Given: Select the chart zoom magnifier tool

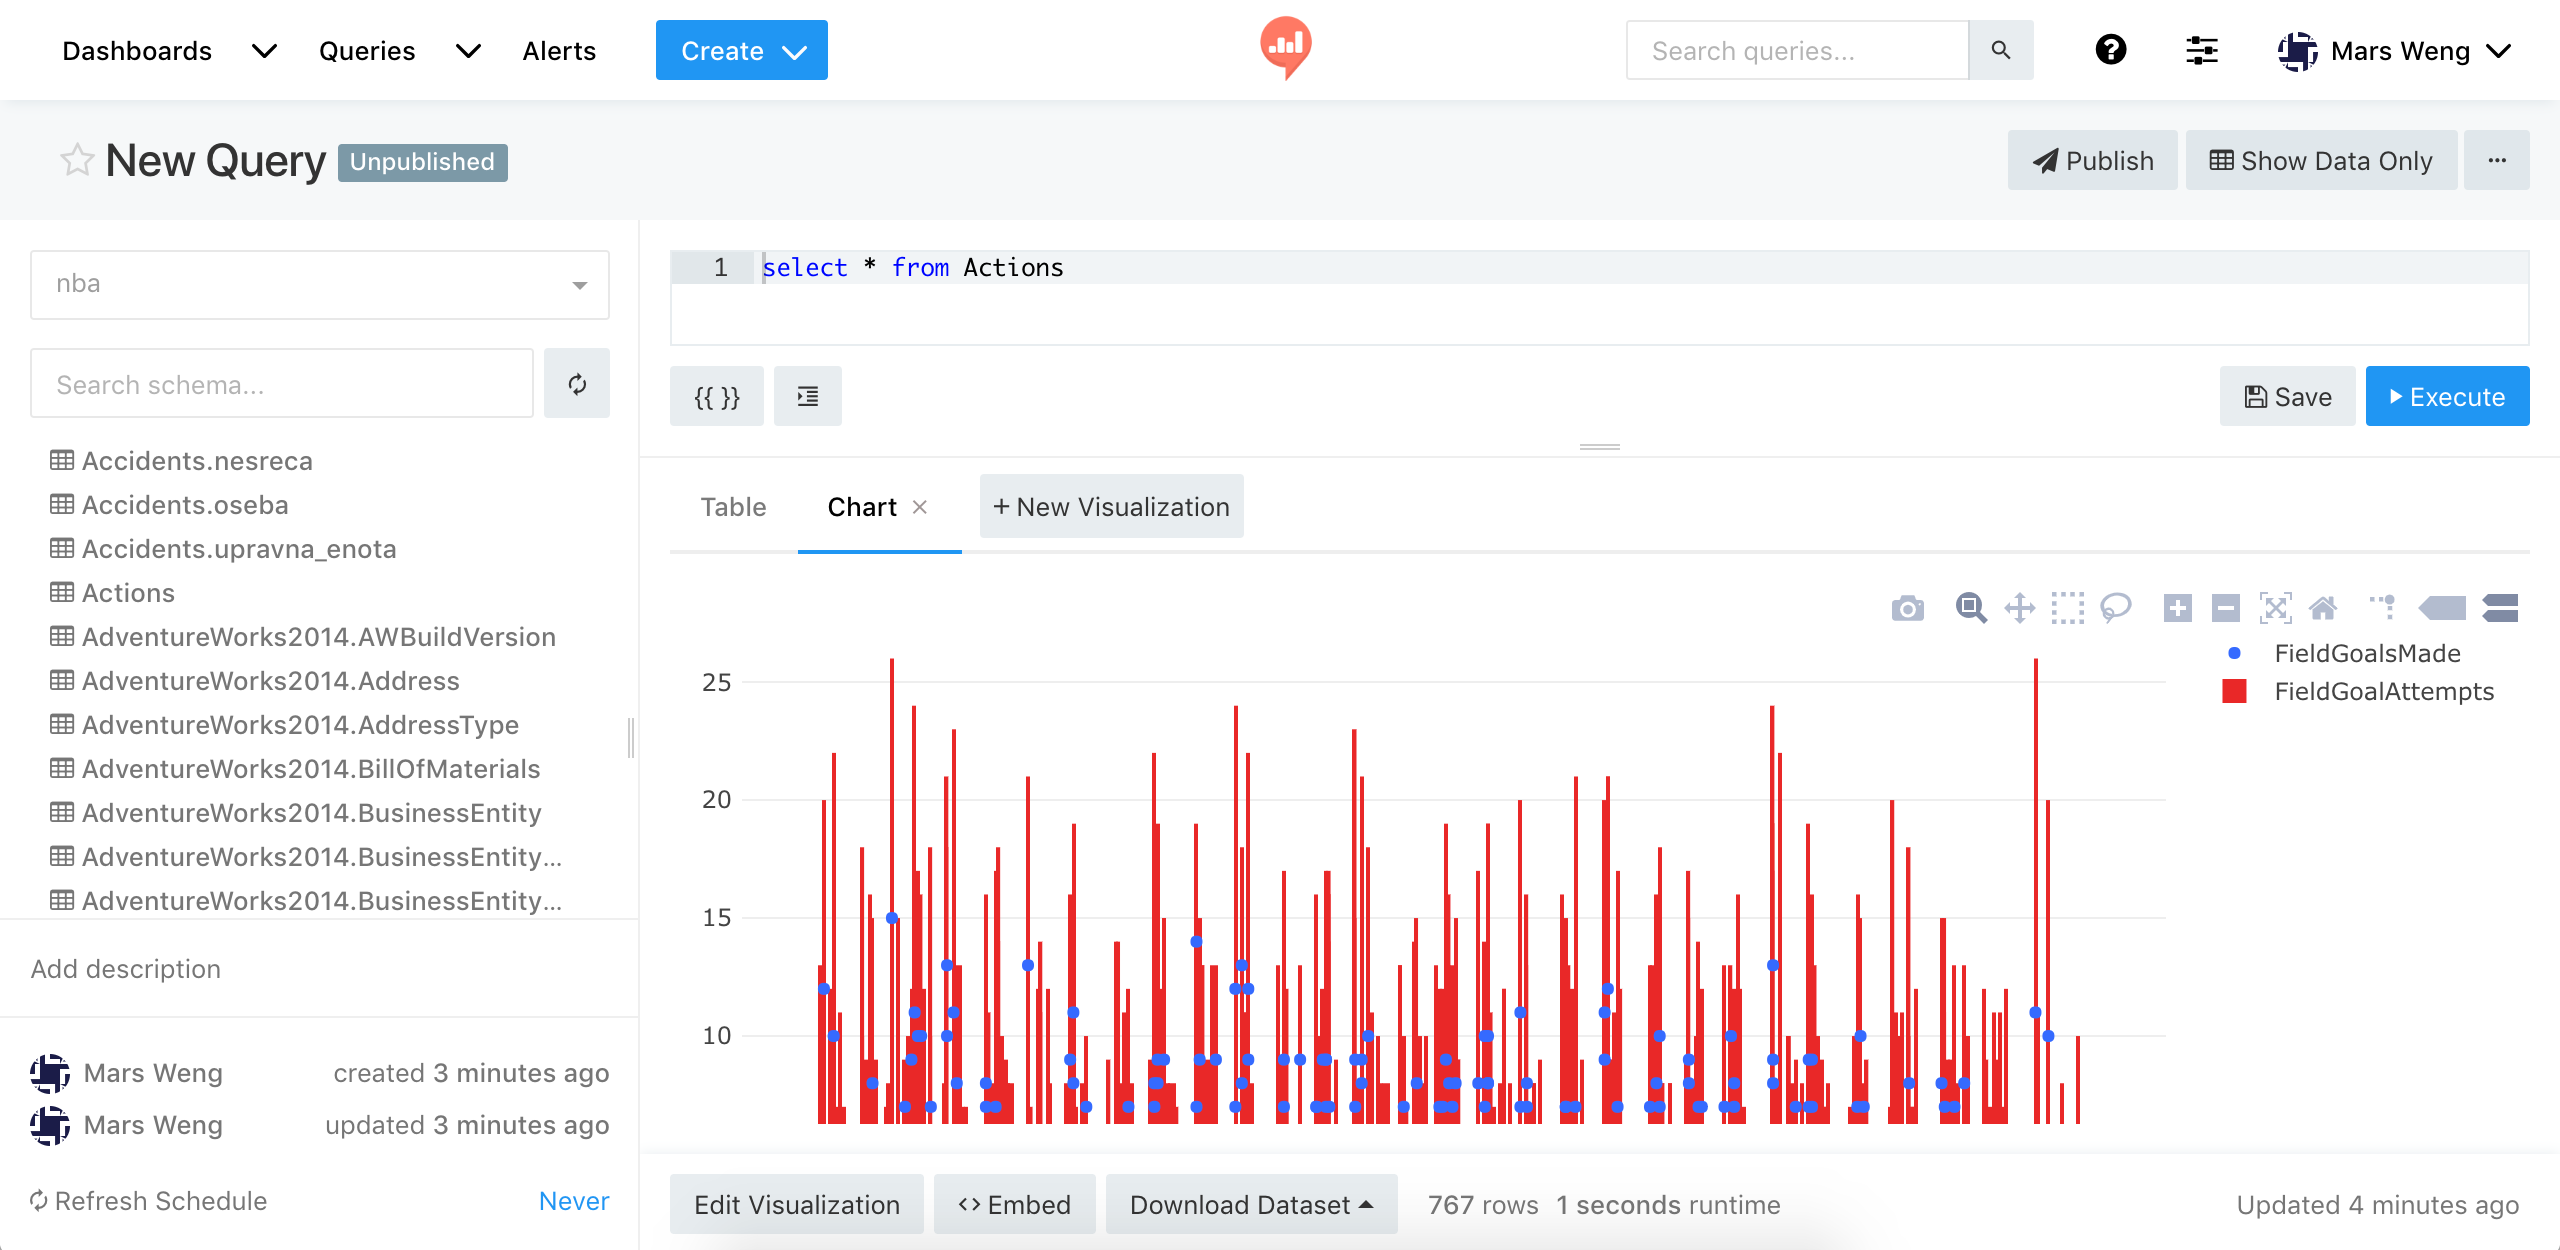Looking at the screenshot, I should tap(1970, 608).
